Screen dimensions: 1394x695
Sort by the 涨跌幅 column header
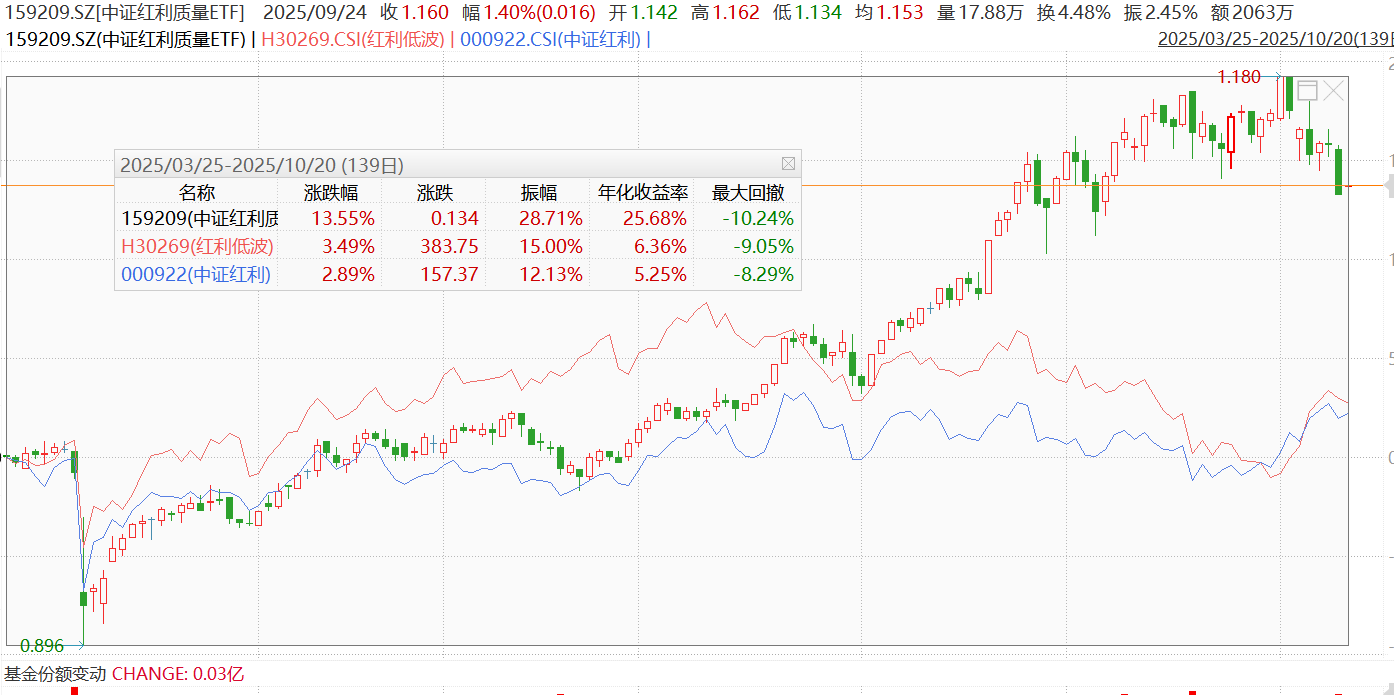(x=331, y=192)
